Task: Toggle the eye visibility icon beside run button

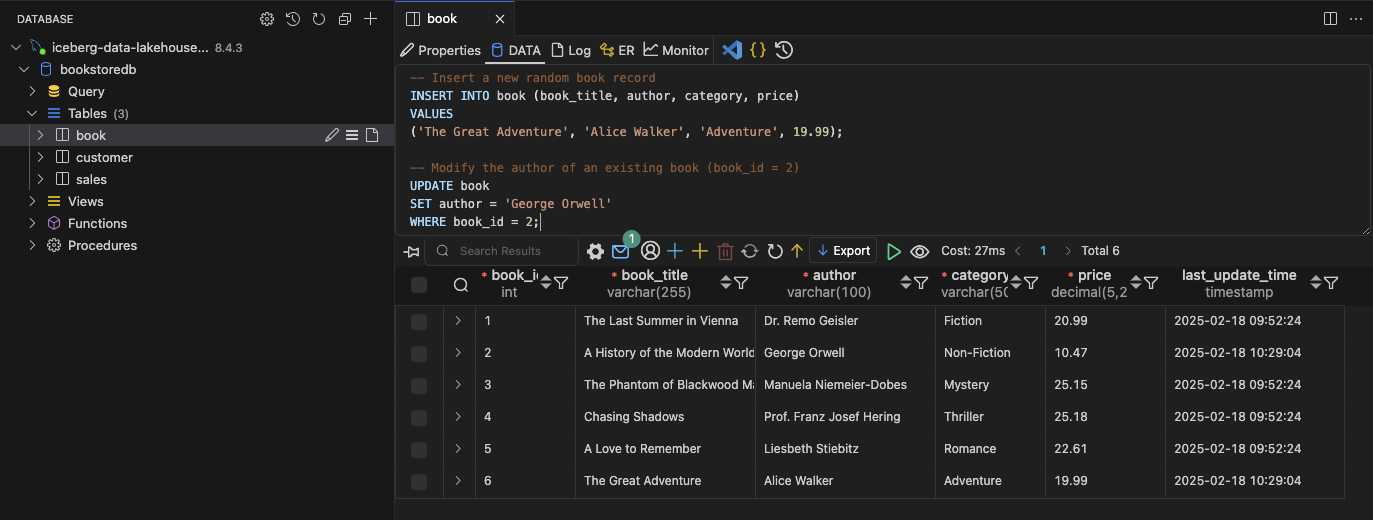Action: (x=920, y=251)
